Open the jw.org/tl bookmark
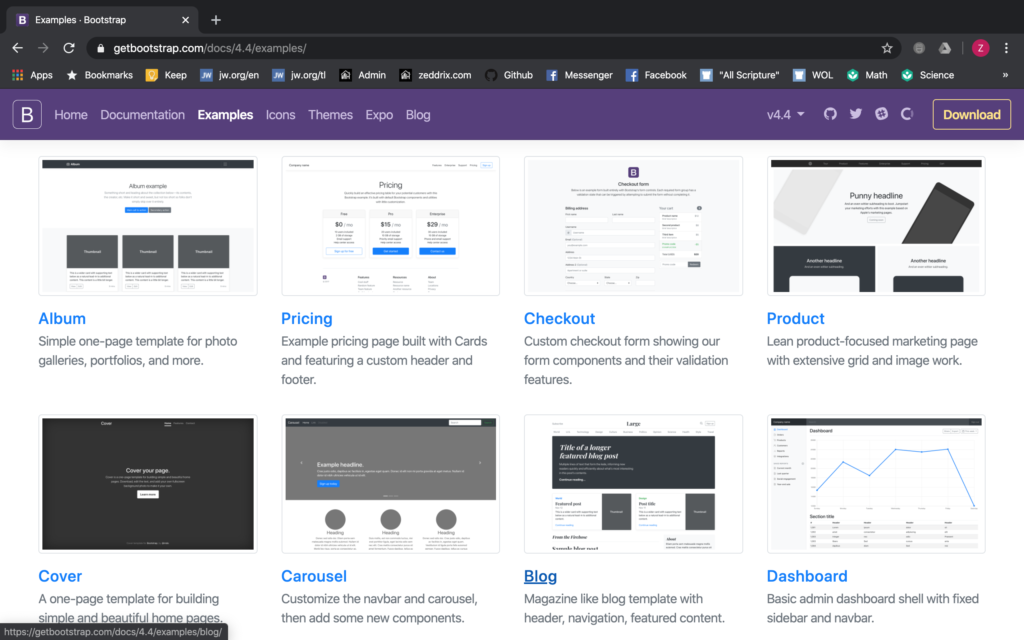Viewport: 1024px width, 640px height. coord(298,75)
